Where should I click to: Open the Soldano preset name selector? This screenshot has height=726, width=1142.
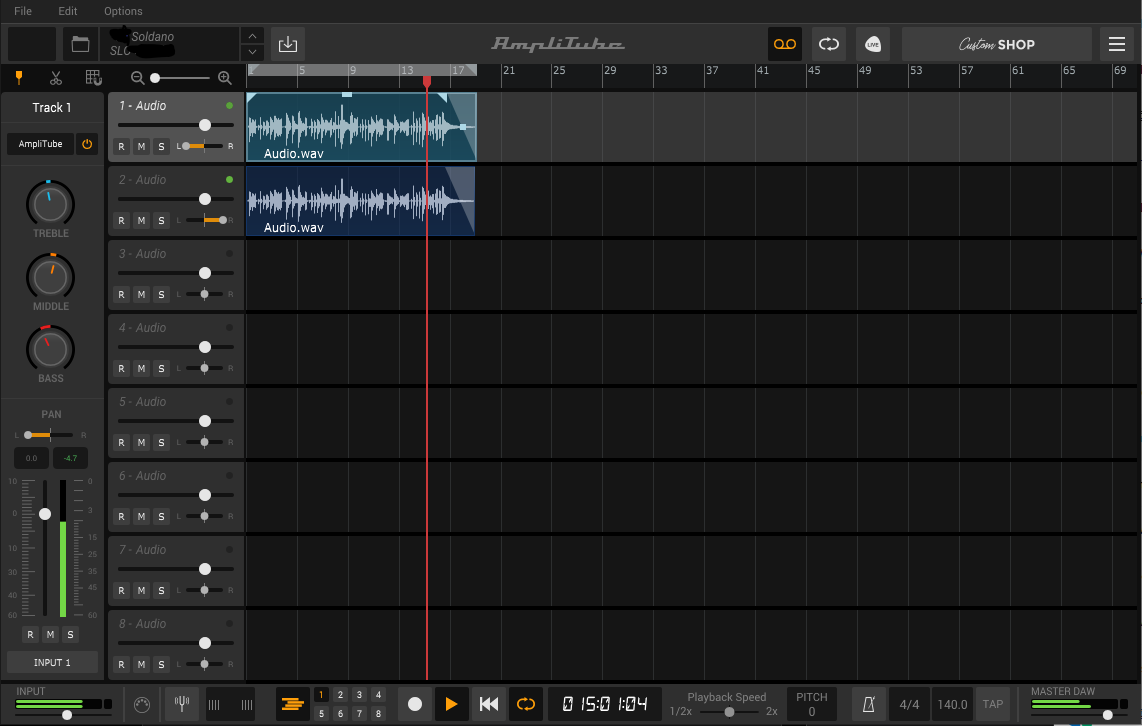tap(170, 44)
